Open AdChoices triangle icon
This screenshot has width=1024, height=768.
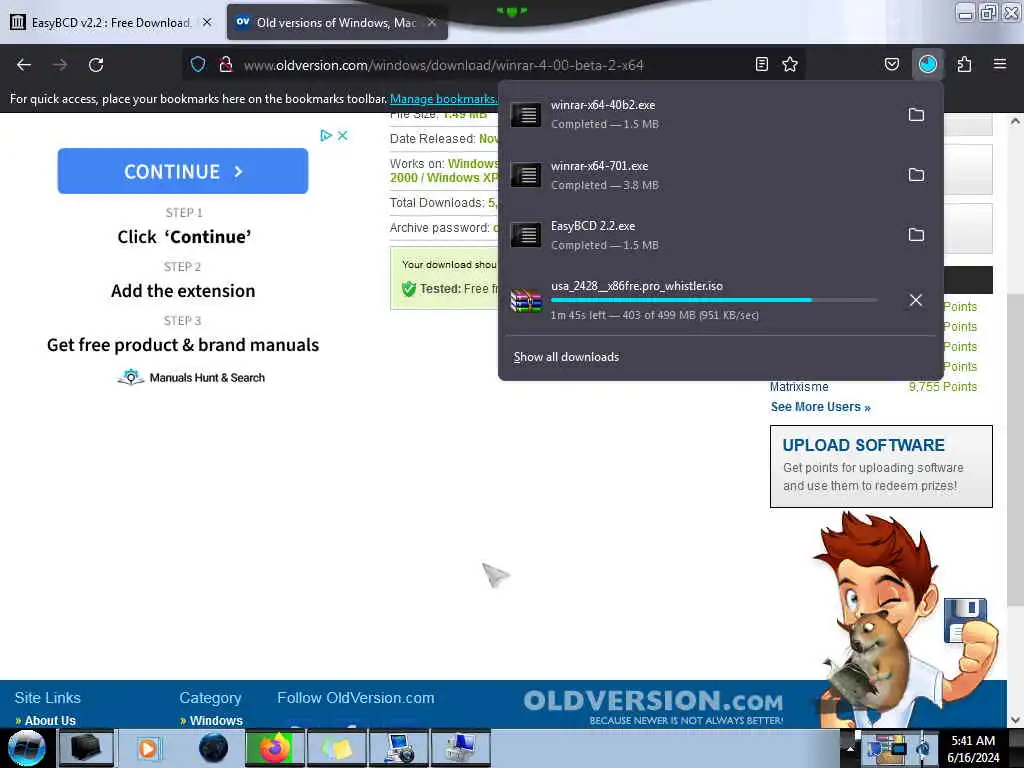coord(326,135)
